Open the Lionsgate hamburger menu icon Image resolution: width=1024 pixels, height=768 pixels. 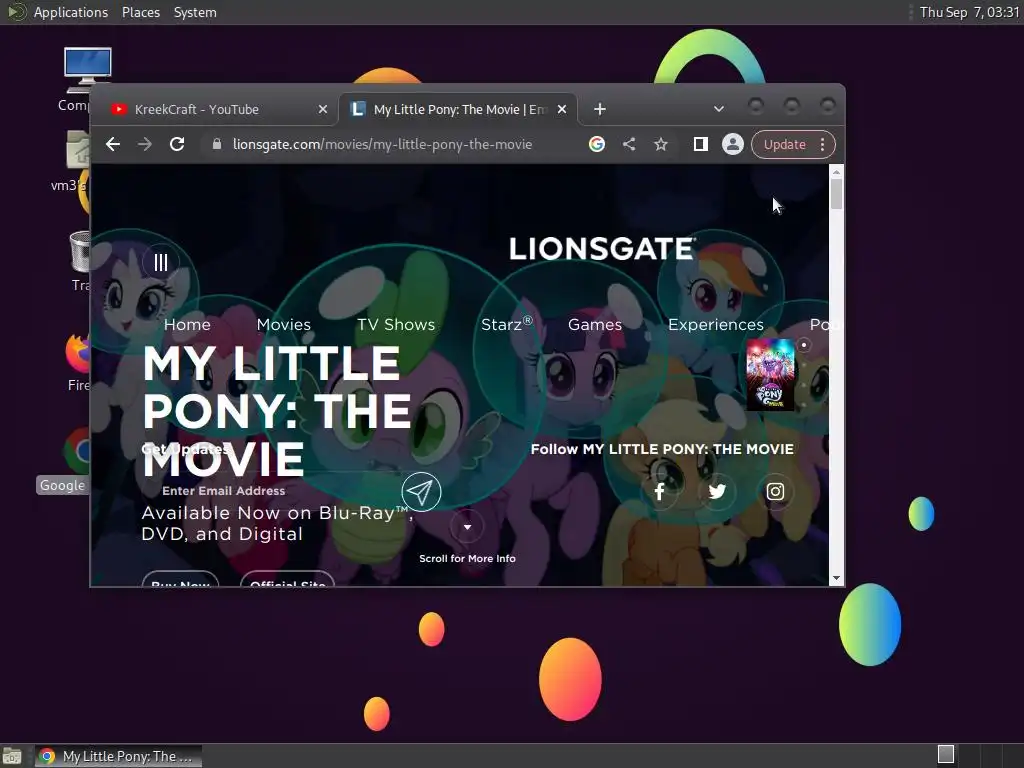[161, 263]
